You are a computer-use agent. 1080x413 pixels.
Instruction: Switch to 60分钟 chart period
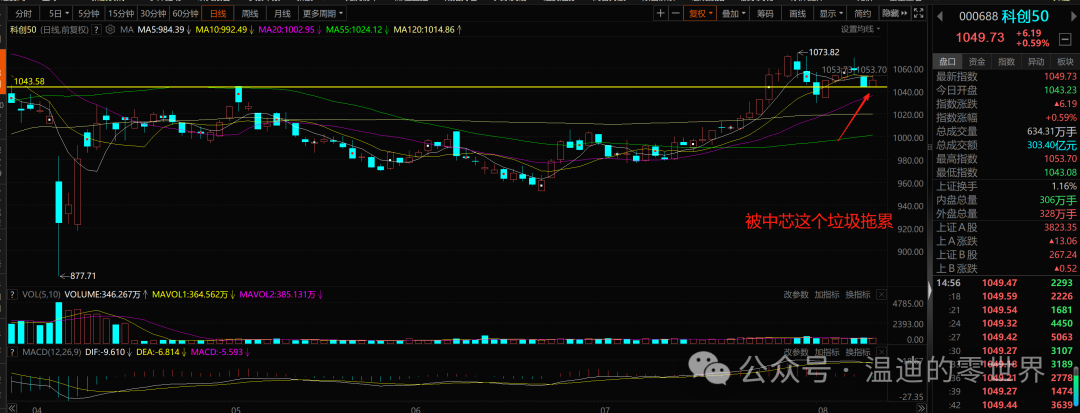pyautogui.click(x=185, y=13)
